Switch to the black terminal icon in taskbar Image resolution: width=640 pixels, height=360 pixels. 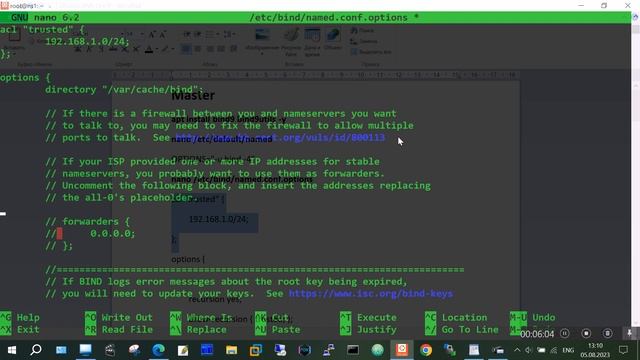(x=353, y=350)
